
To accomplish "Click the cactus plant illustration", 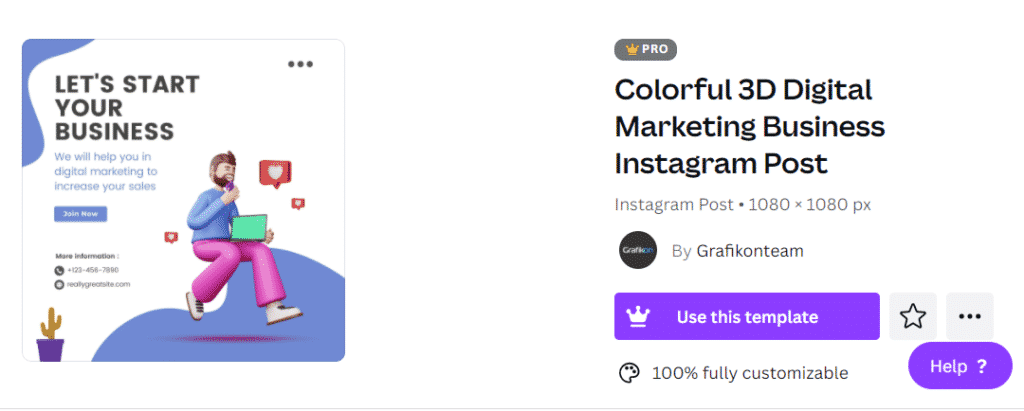I will tap(49, 335).
